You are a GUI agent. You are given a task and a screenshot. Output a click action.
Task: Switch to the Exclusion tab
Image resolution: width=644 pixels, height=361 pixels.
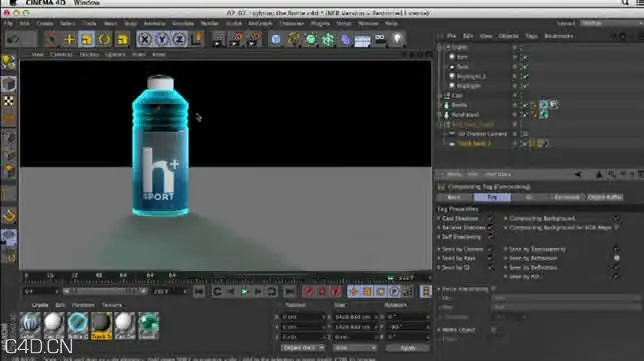coord(567,198)
